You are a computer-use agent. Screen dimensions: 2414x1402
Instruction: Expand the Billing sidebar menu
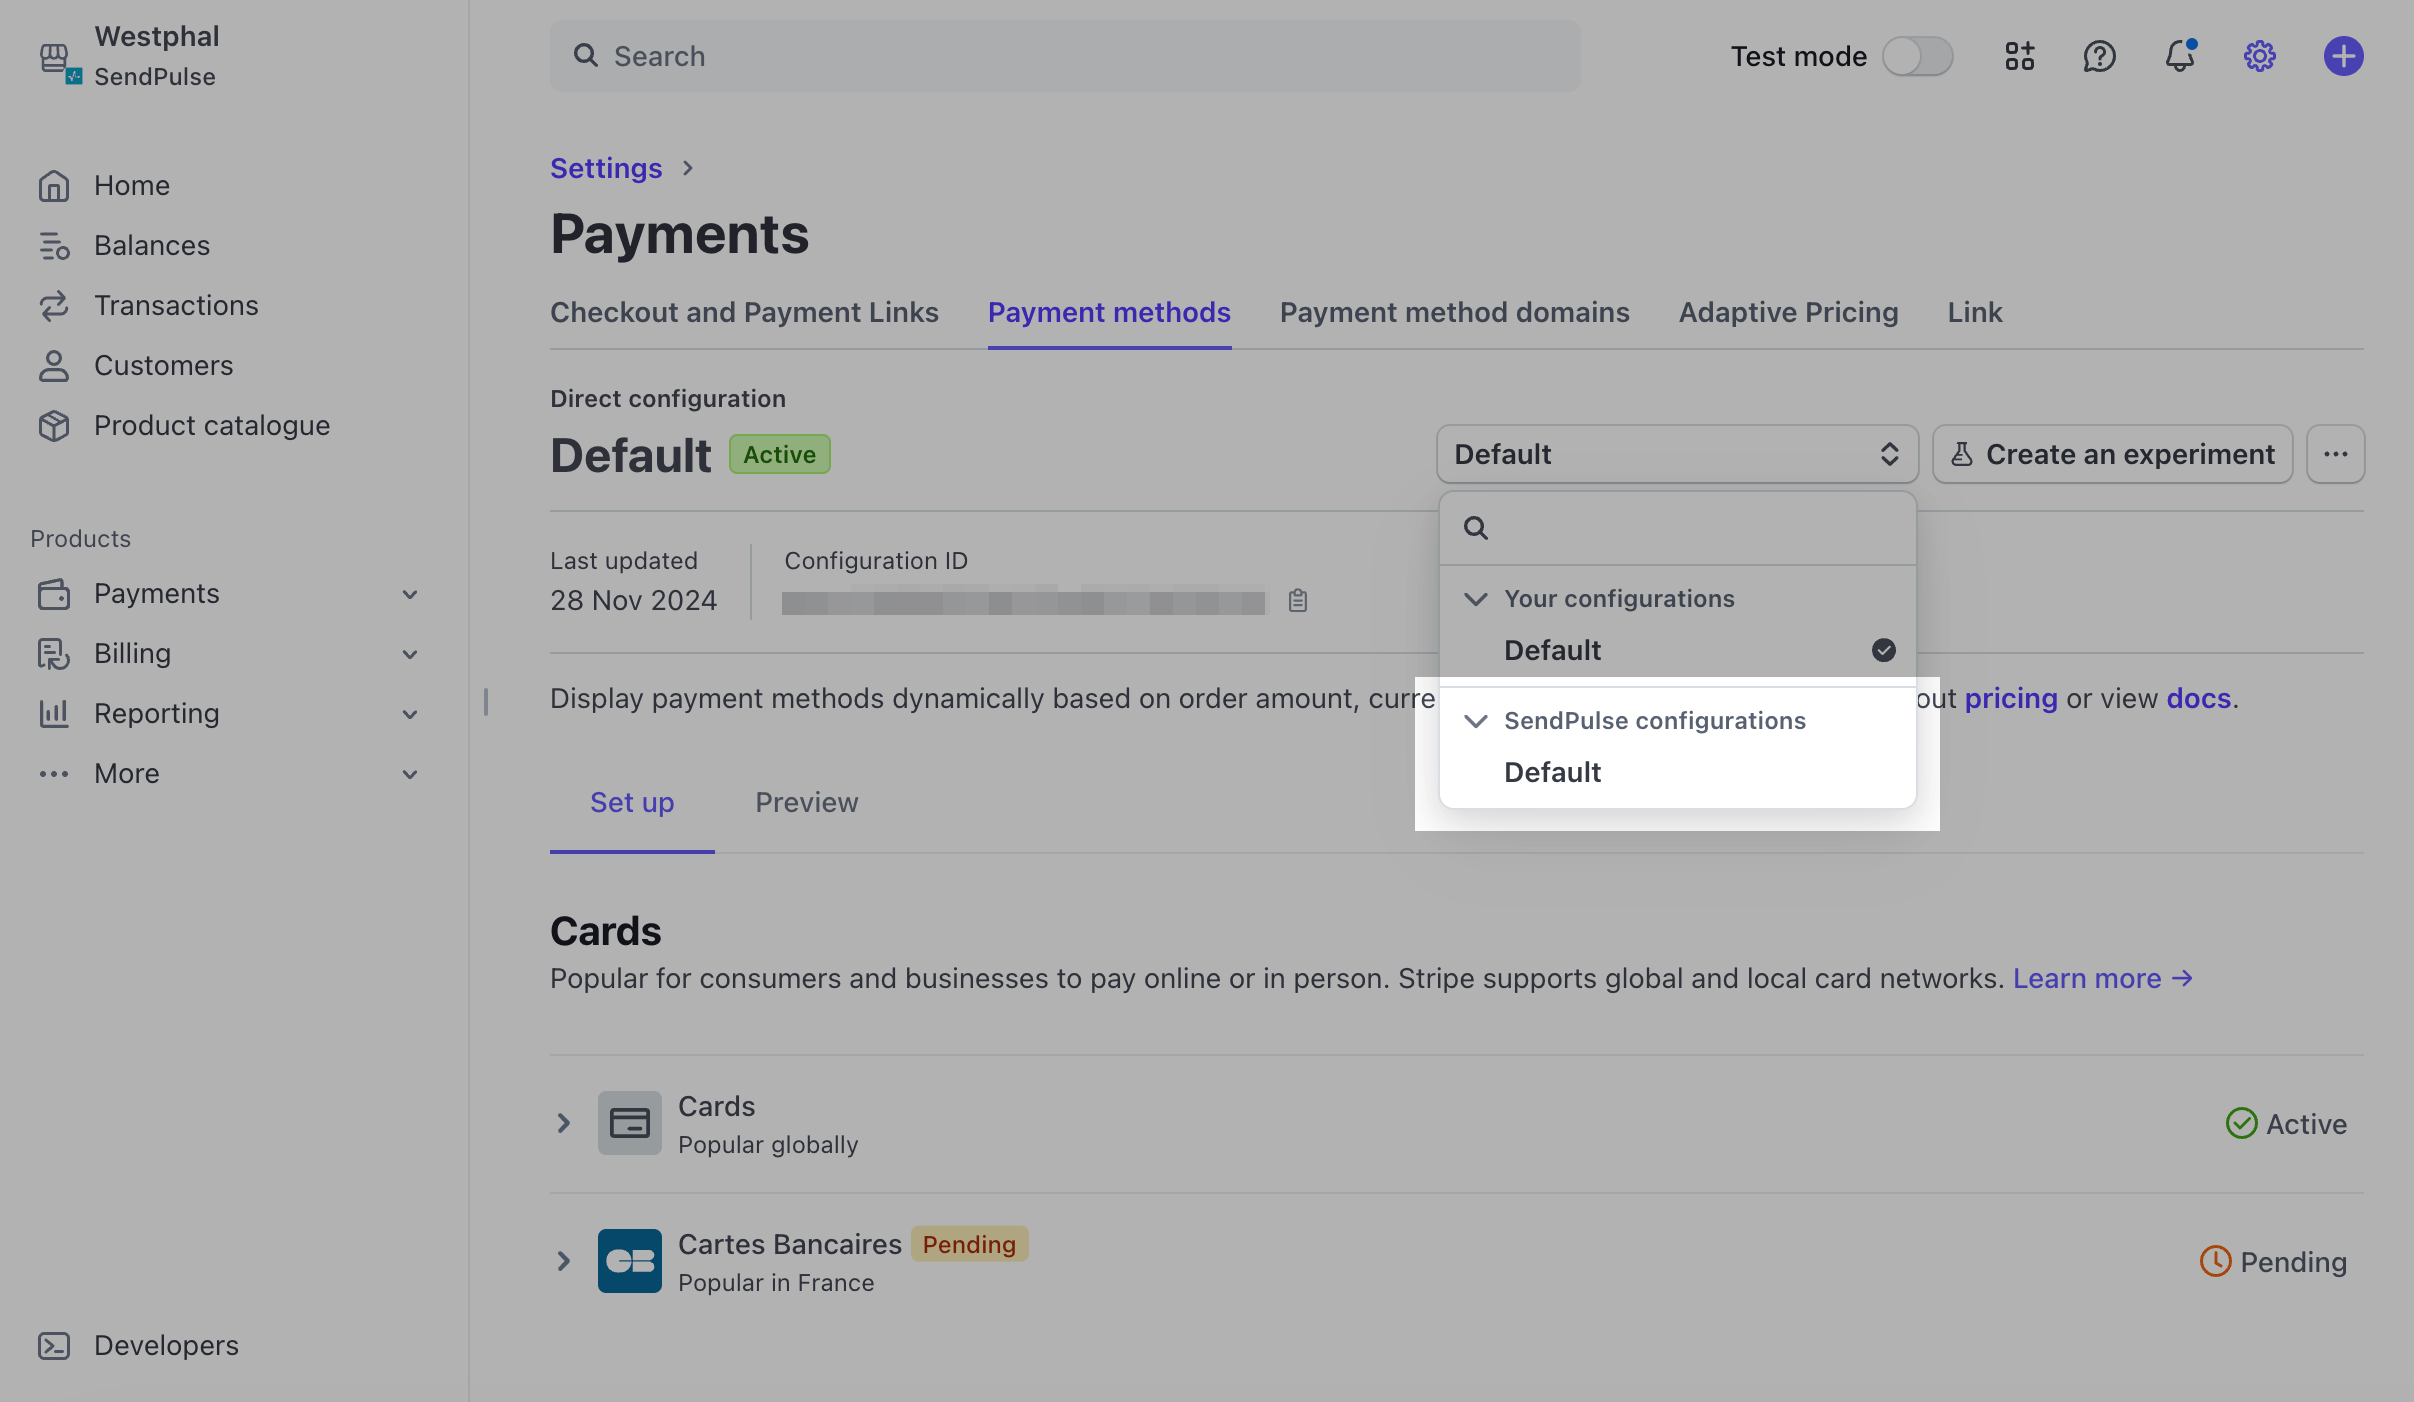[x=409, y=654]
